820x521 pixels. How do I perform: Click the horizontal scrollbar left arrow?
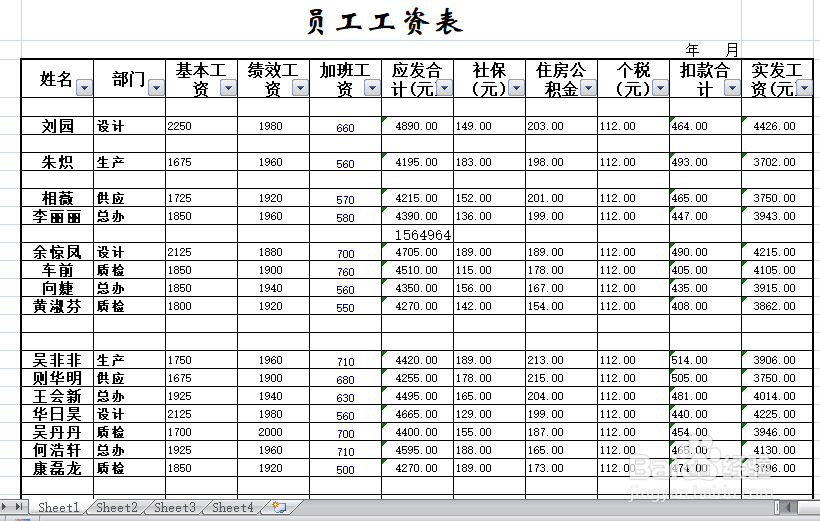790,507
